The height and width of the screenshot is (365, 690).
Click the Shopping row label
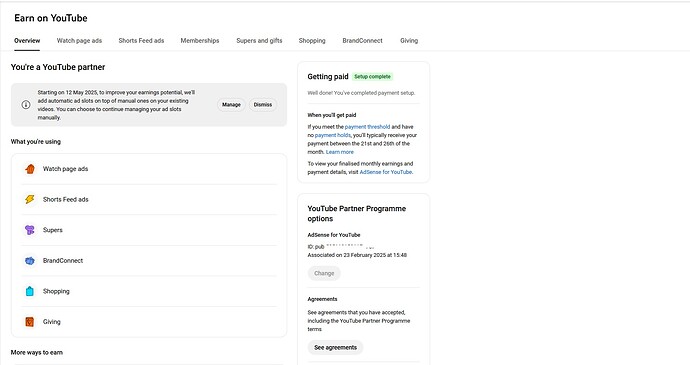(56, 291)
